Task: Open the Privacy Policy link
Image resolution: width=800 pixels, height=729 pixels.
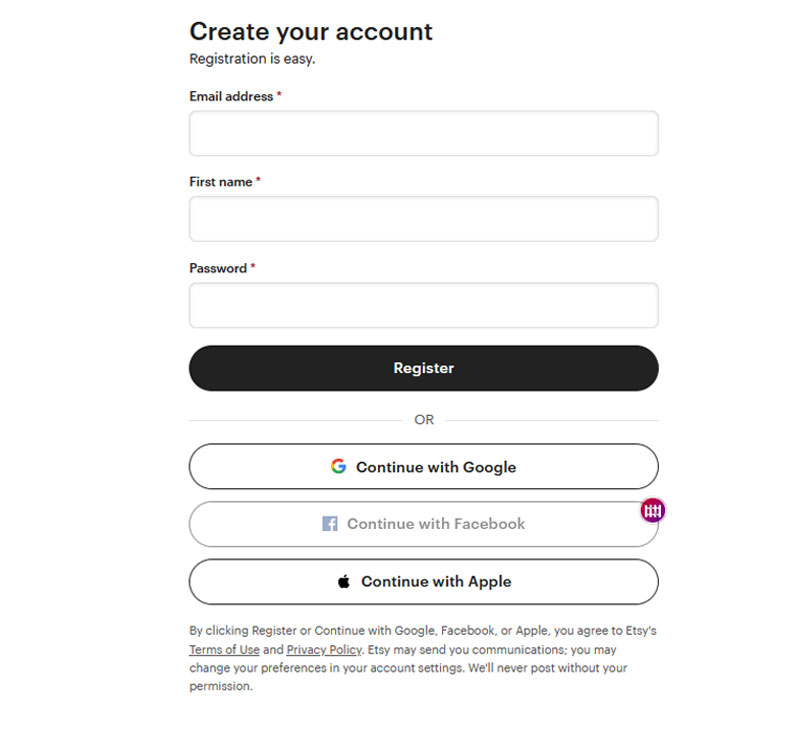Action: coord(324,649)
